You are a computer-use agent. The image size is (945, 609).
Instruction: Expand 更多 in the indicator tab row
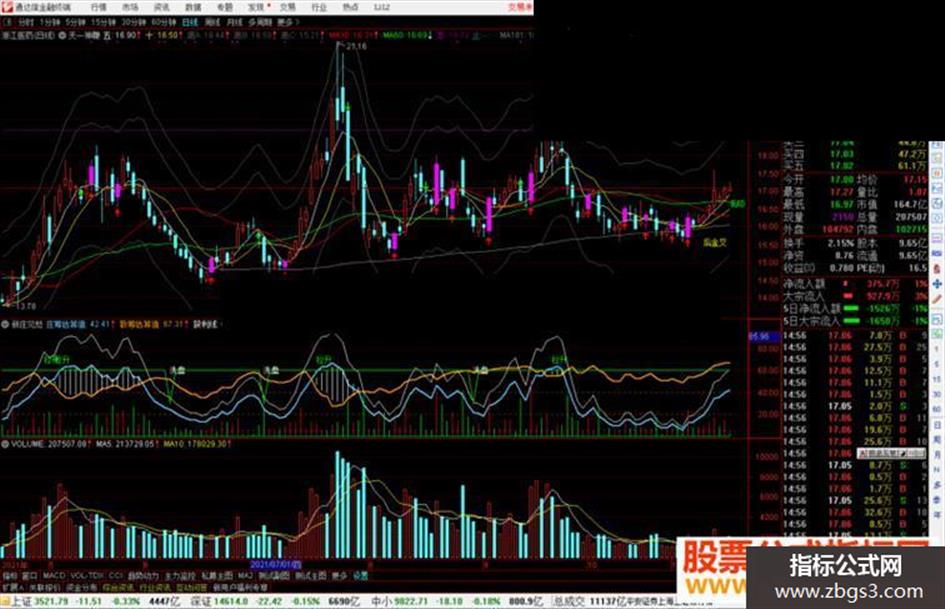click(339, 576)
